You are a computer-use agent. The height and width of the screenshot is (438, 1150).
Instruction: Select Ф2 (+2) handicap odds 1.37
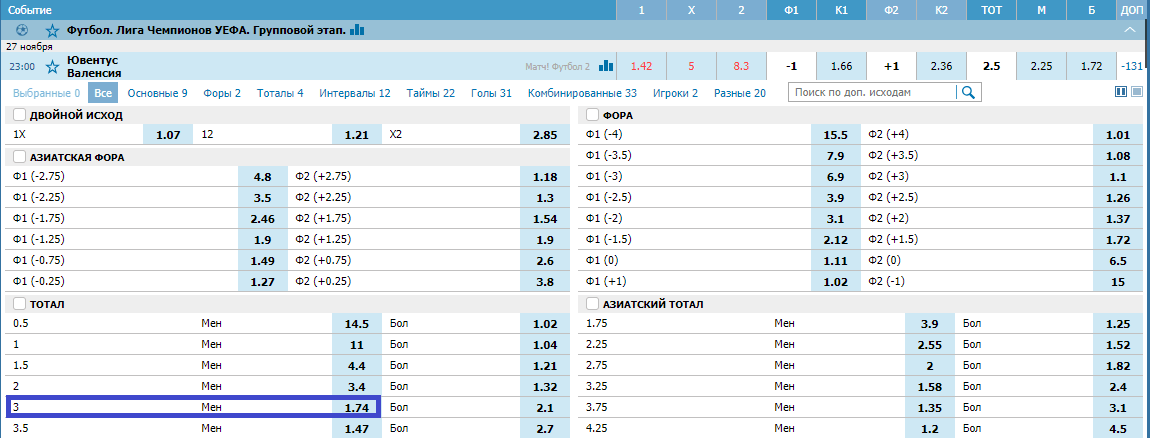1118,219
